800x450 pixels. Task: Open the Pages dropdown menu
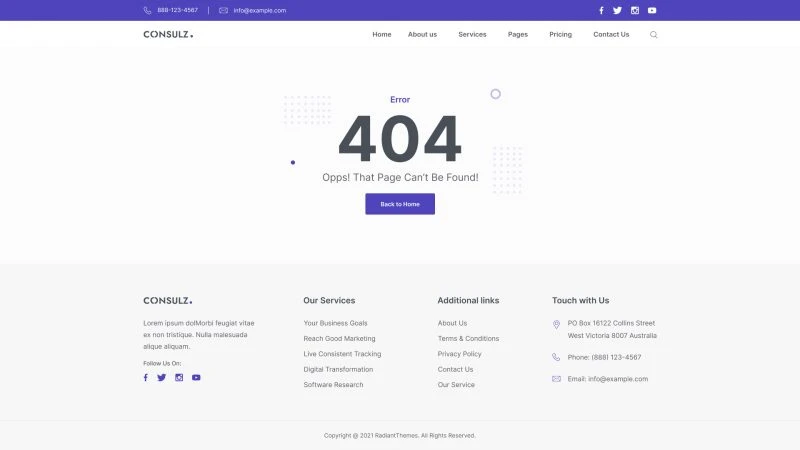coord(517,35)
